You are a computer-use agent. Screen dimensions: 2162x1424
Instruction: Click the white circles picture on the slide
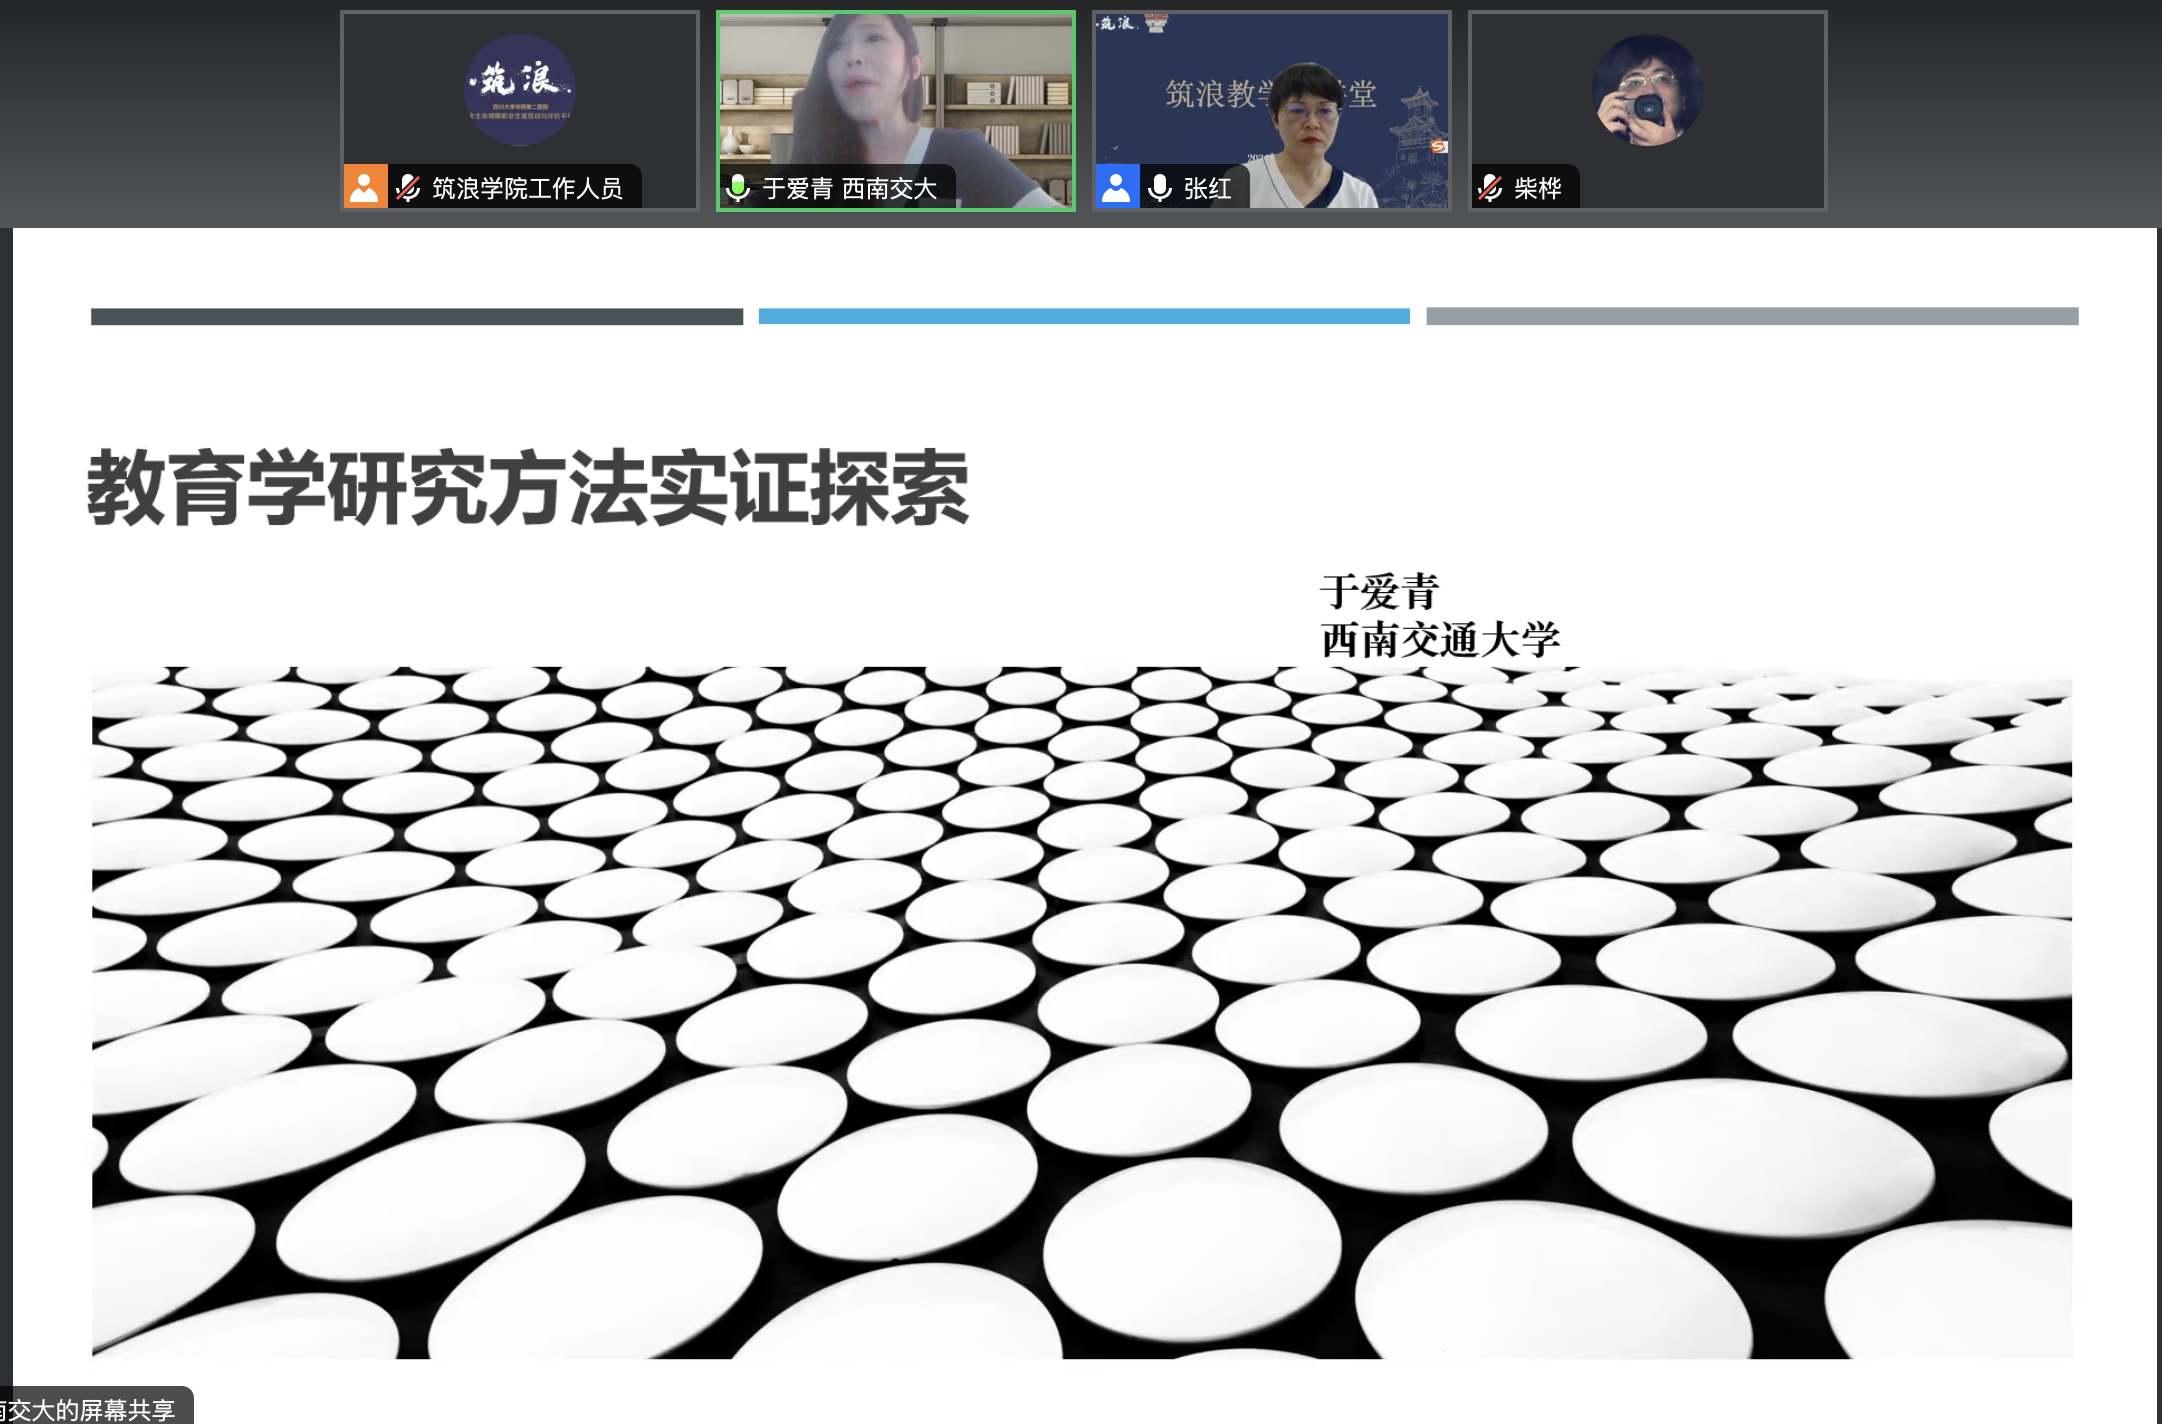pos(1082,1012)
